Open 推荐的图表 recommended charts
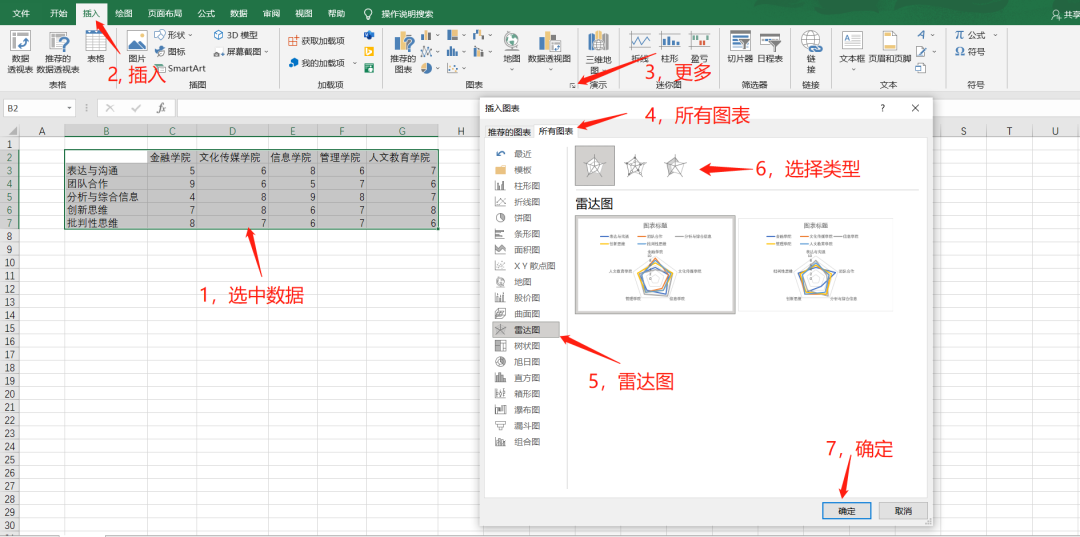The width and height of the screenshot is (1080, 537). [402, 52]
